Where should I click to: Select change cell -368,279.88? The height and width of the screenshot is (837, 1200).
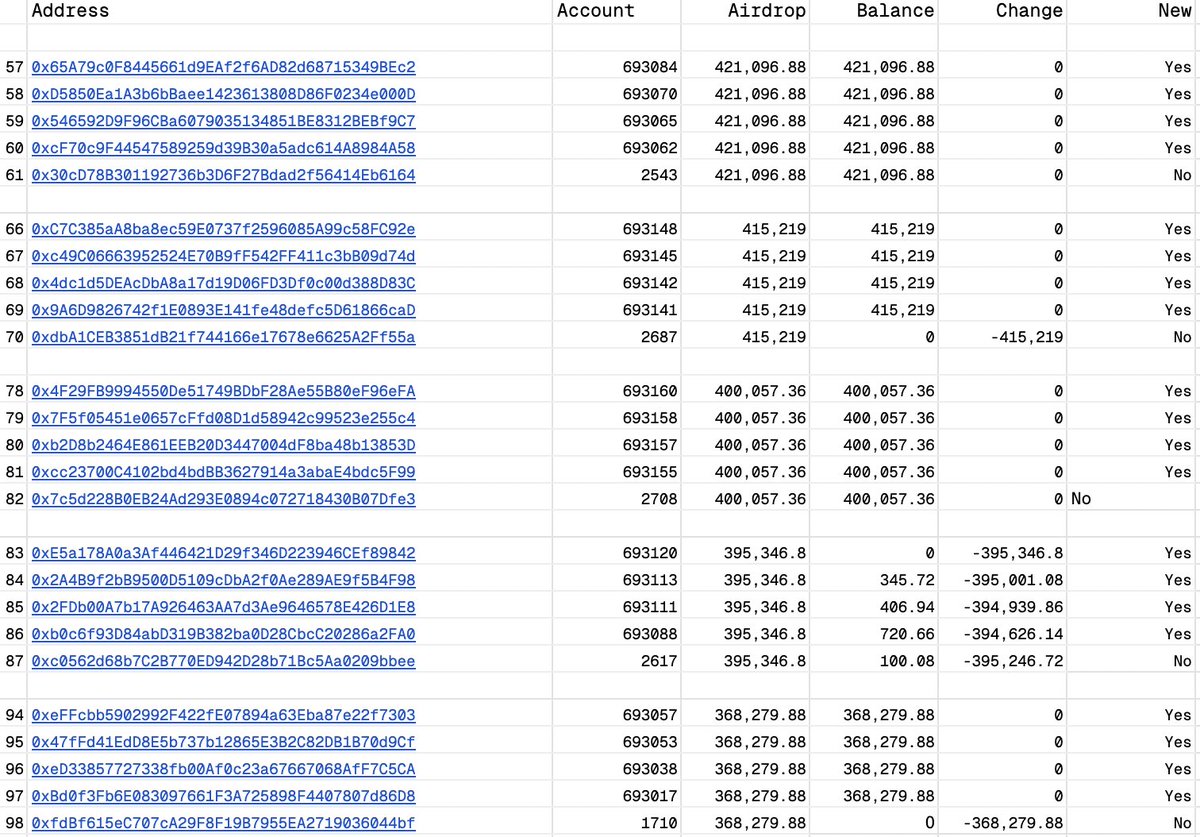pos(1012,823)
